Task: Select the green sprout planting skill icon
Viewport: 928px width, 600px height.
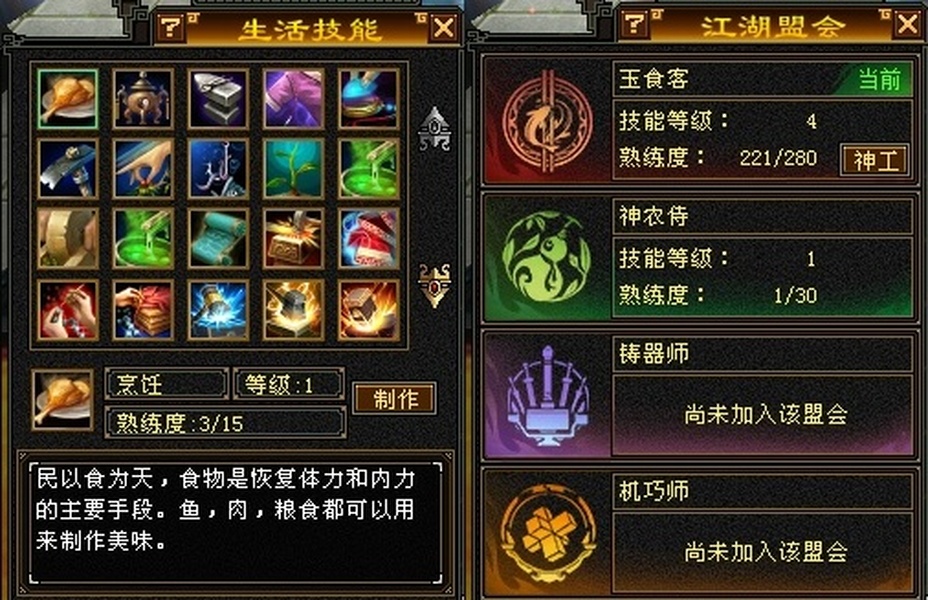Action: click(294, 169)
